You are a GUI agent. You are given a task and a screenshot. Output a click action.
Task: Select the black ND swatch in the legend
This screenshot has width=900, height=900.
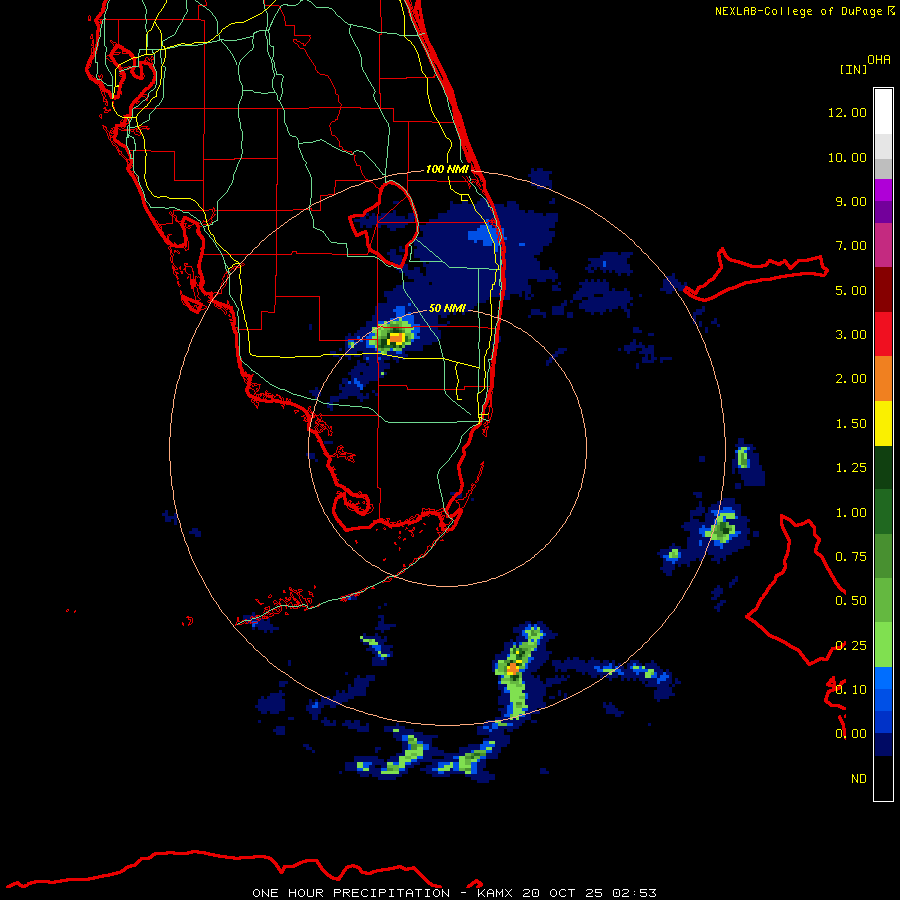[883, 778]
